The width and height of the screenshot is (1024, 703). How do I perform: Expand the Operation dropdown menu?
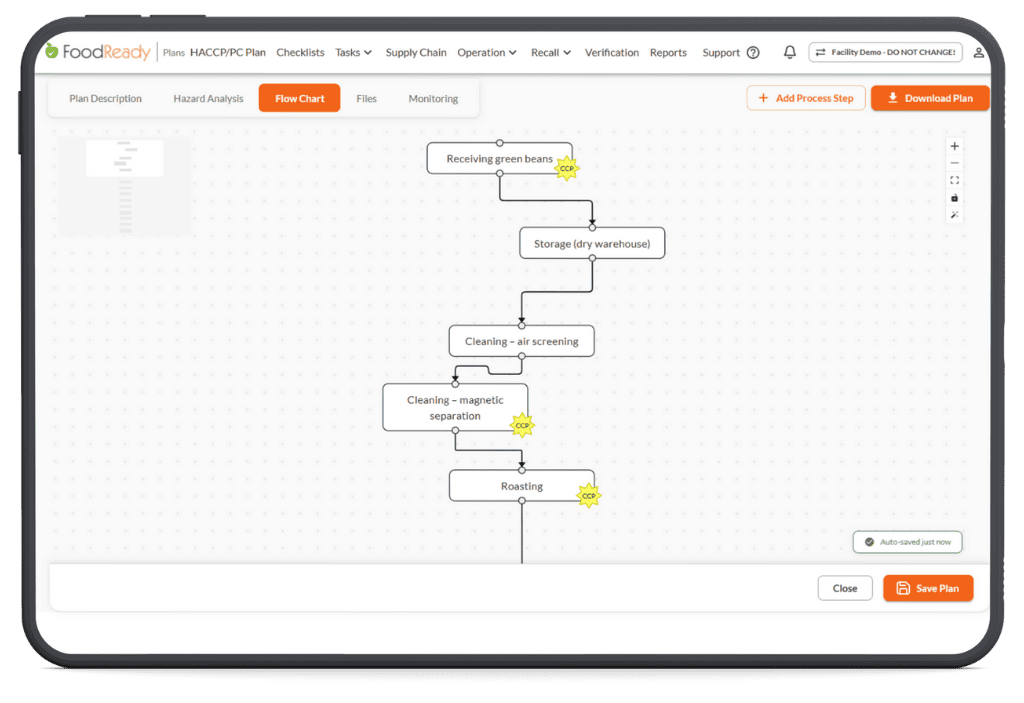pyautogui.click(x=486, y=53)
